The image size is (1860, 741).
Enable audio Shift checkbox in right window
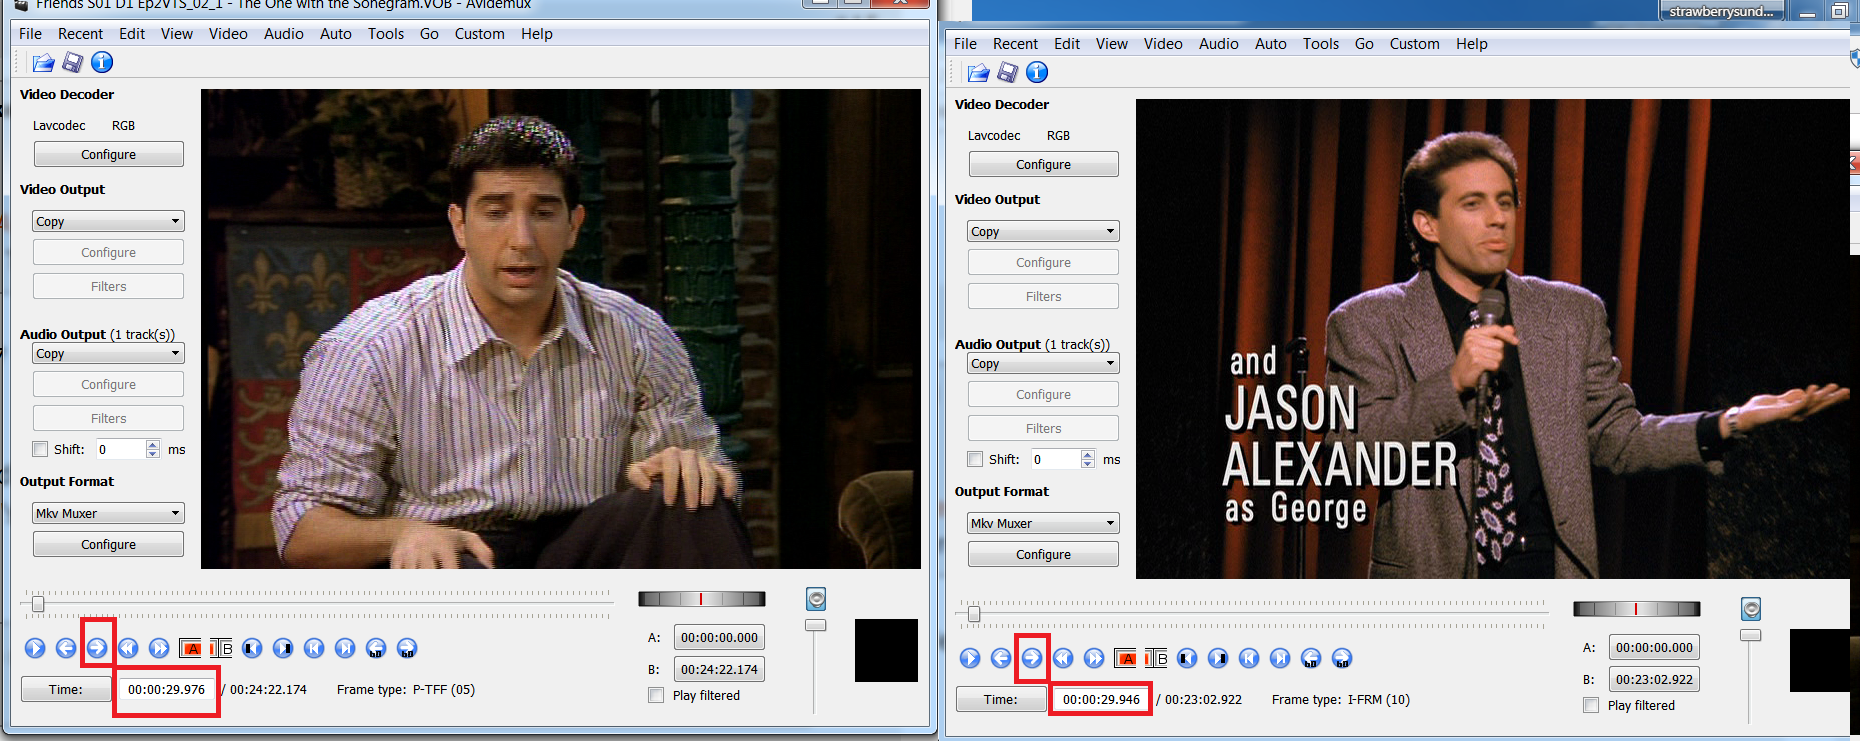pyautogui.click(x=975, y=459)
